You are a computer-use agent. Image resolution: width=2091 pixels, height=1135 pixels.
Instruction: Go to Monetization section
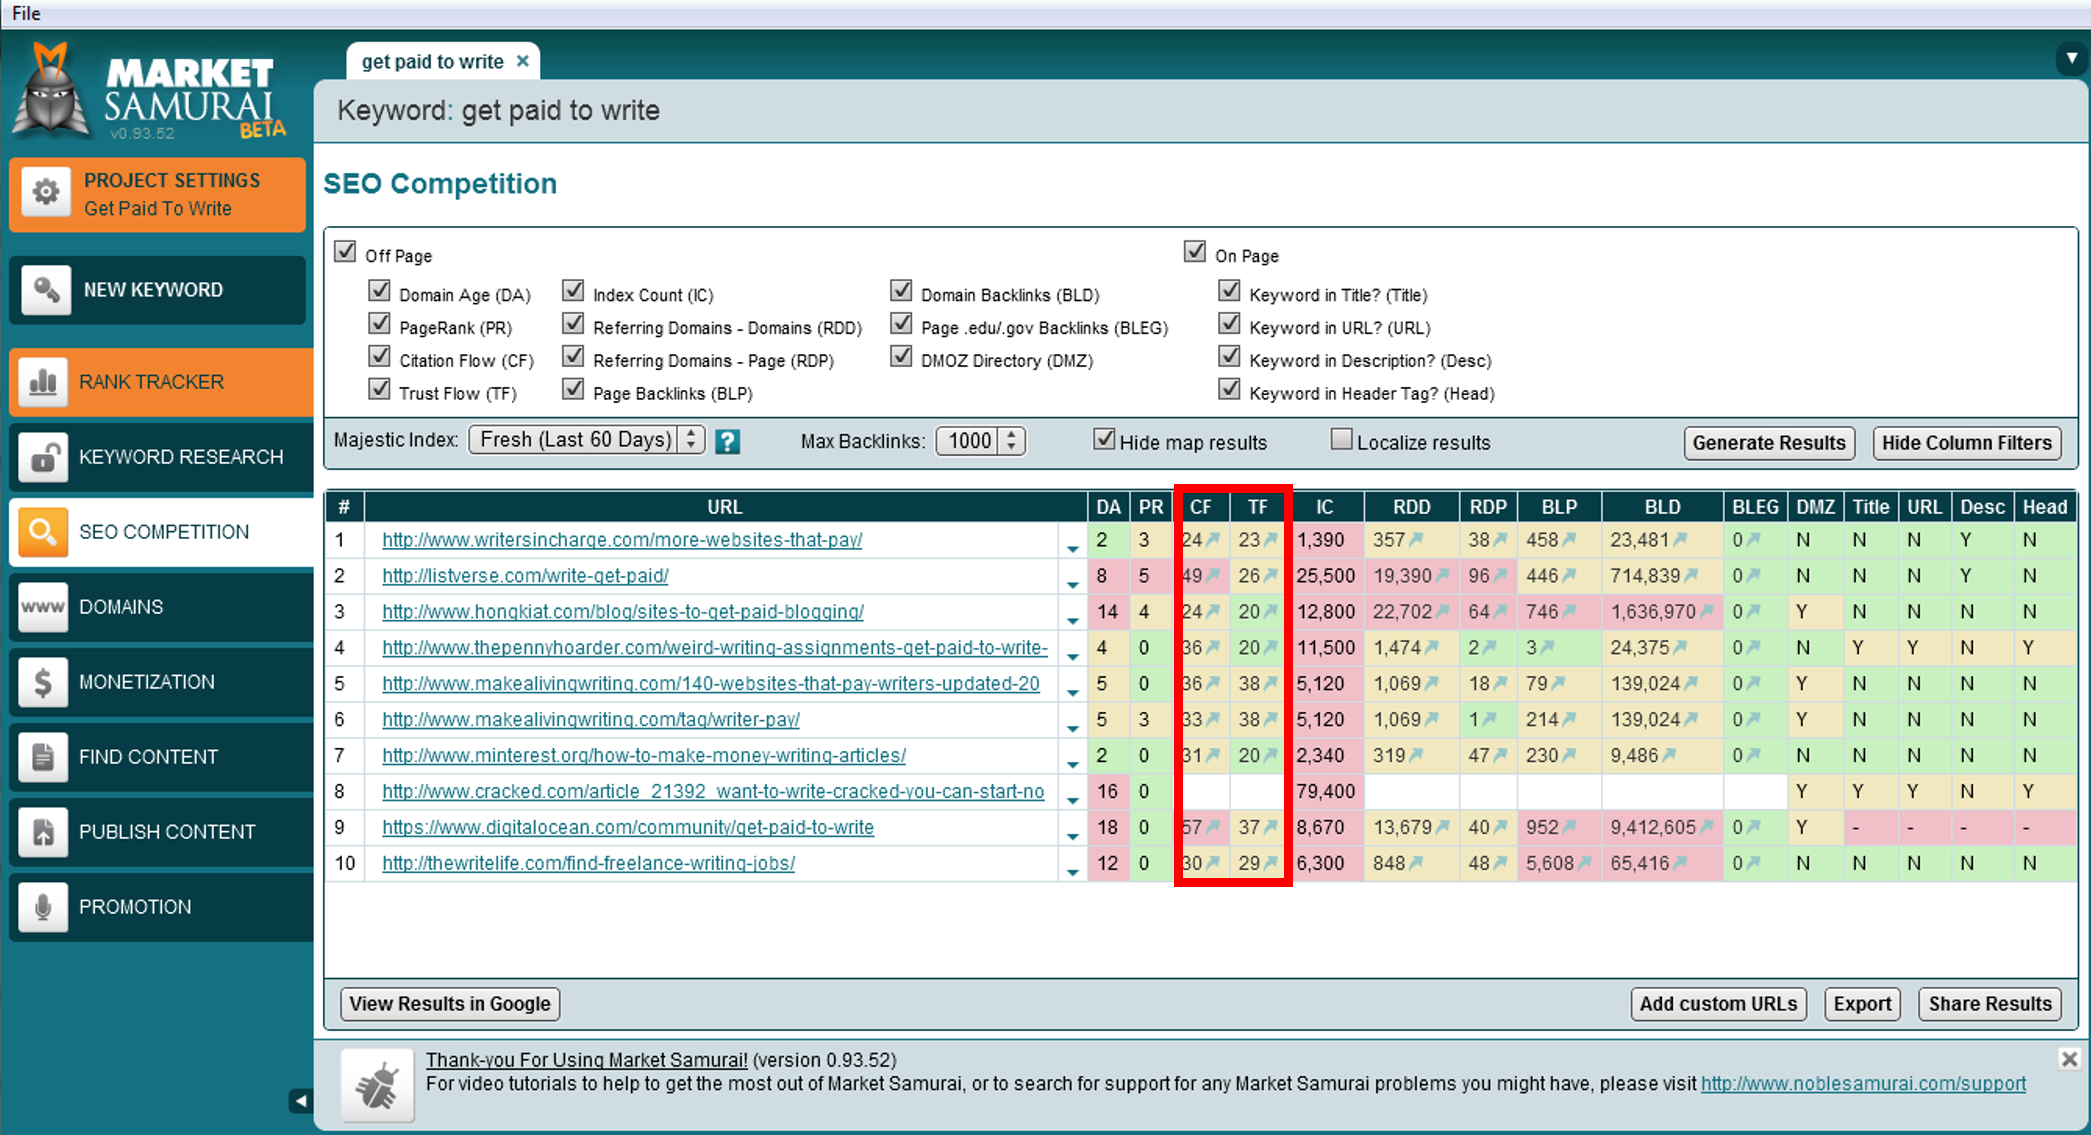(x=161, y=682)
